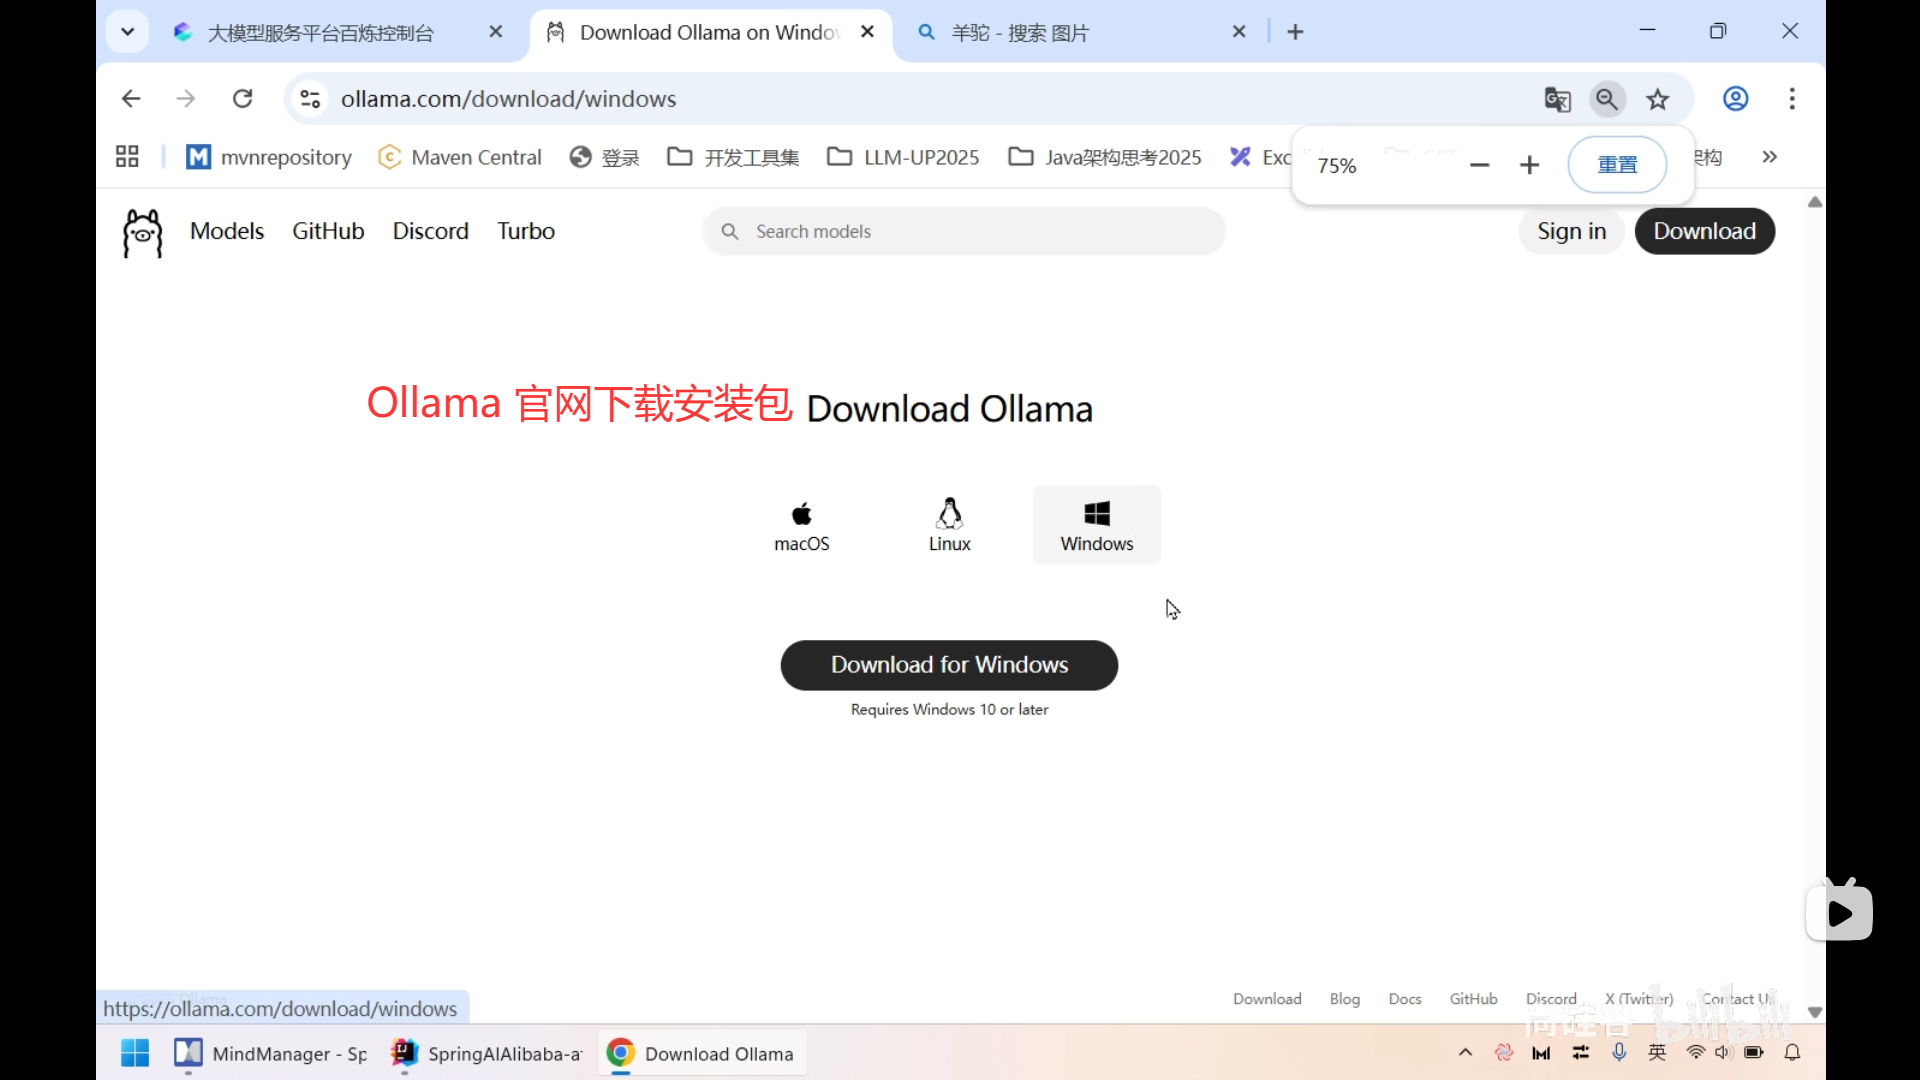Click the Download for Windows button

[948, 665]
